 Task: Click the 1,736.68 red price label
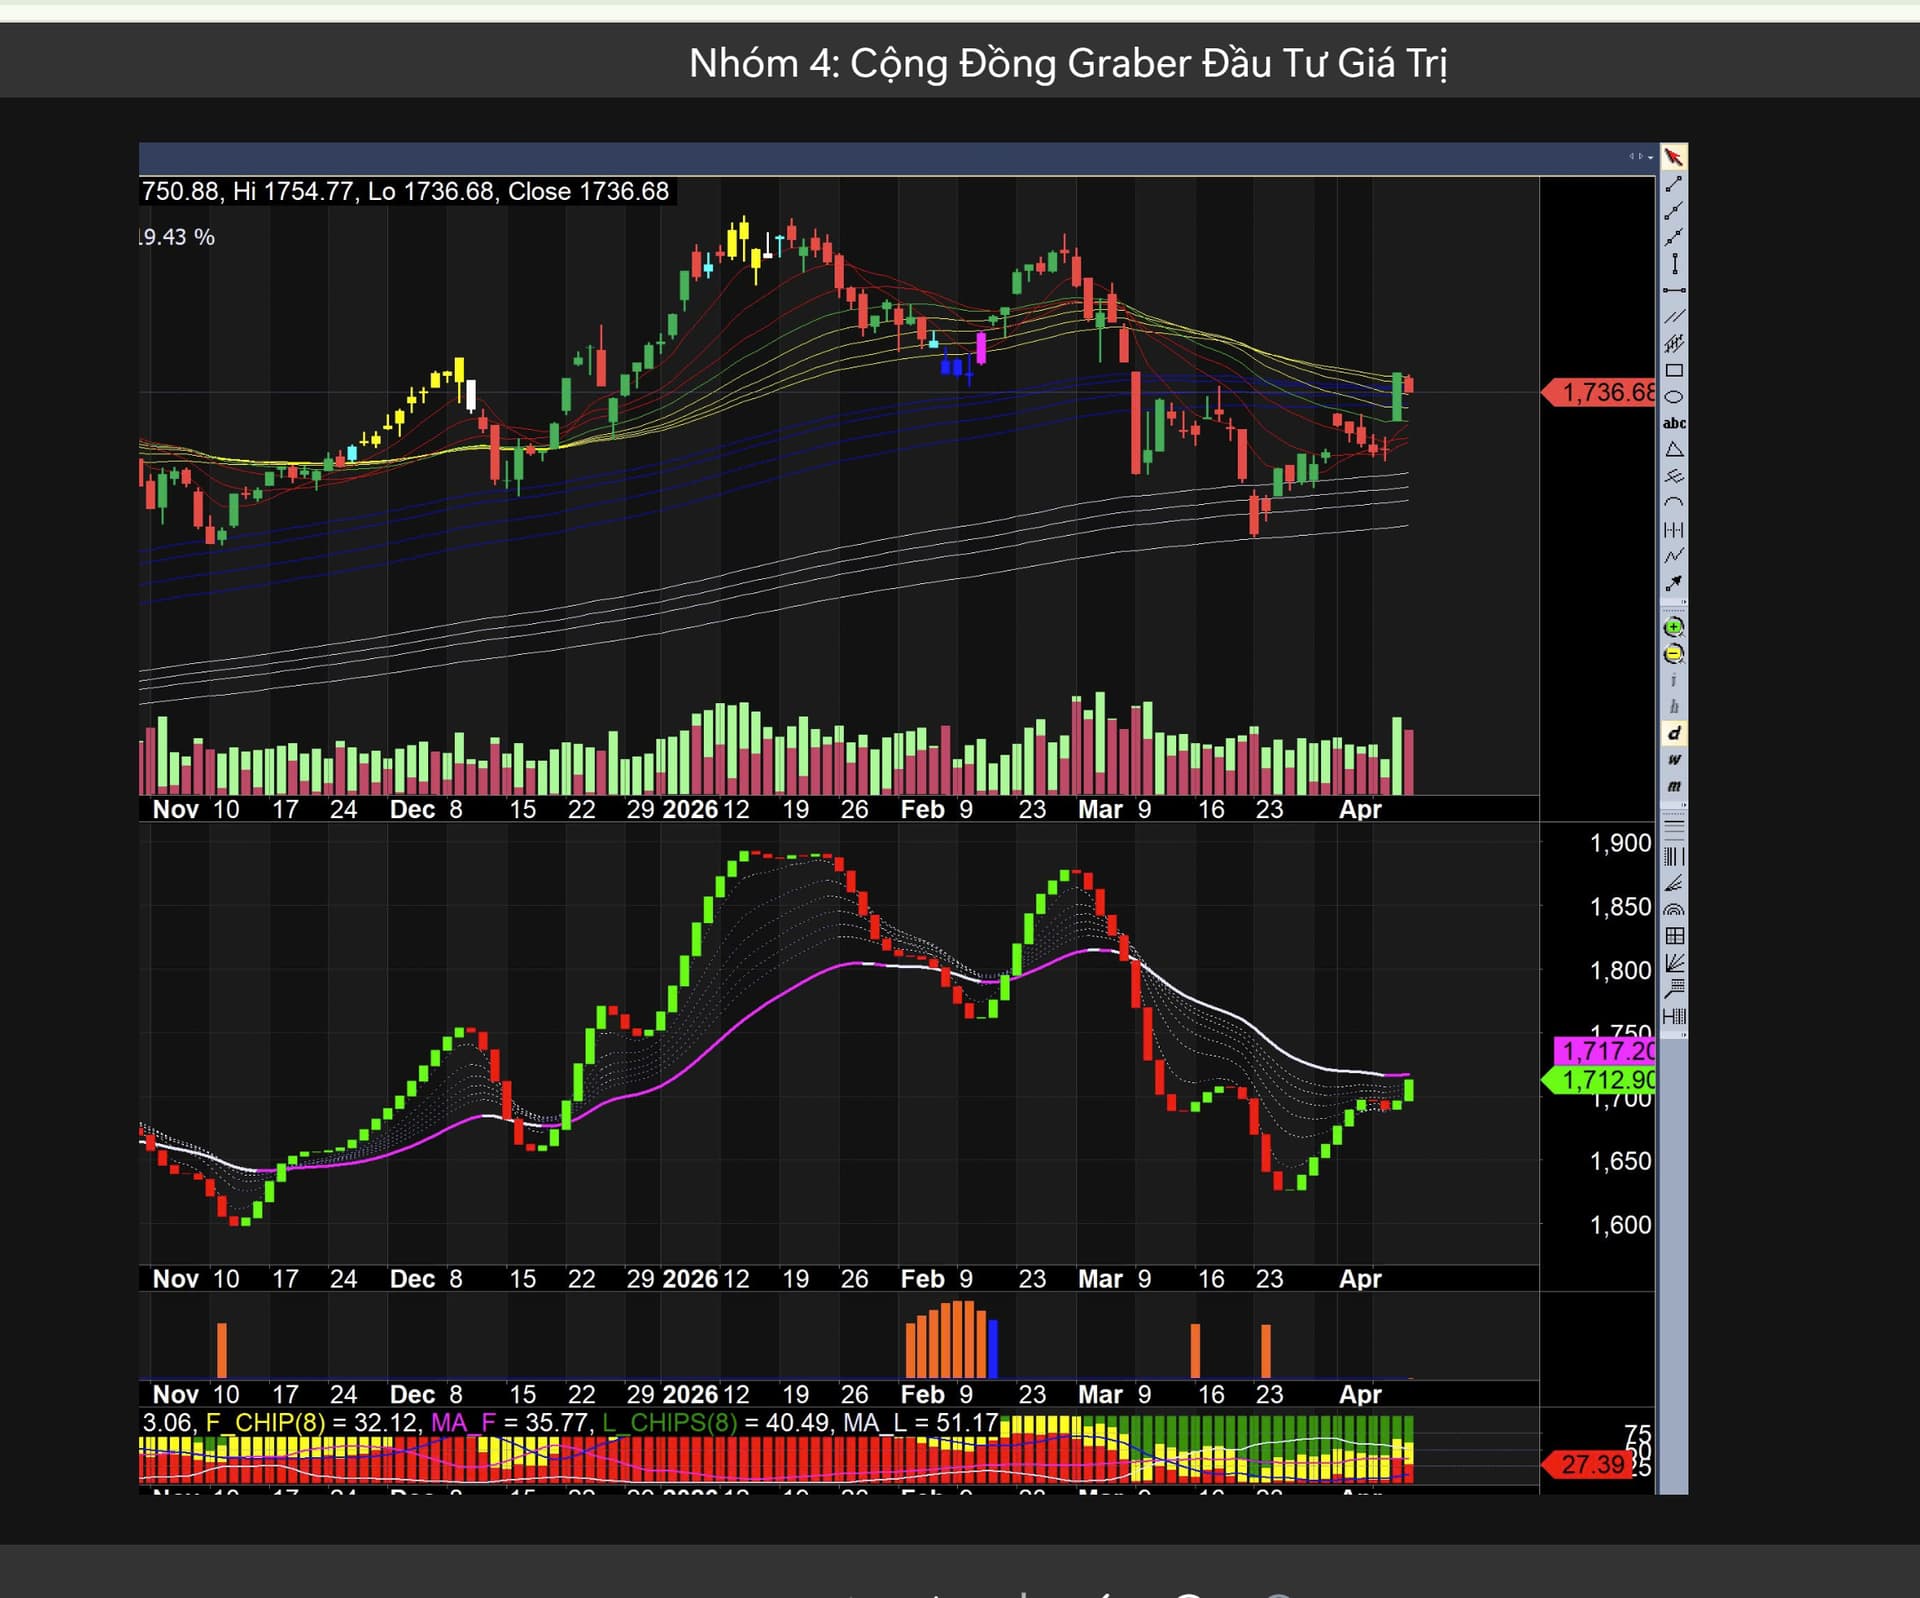click(x=1600, y=392)
